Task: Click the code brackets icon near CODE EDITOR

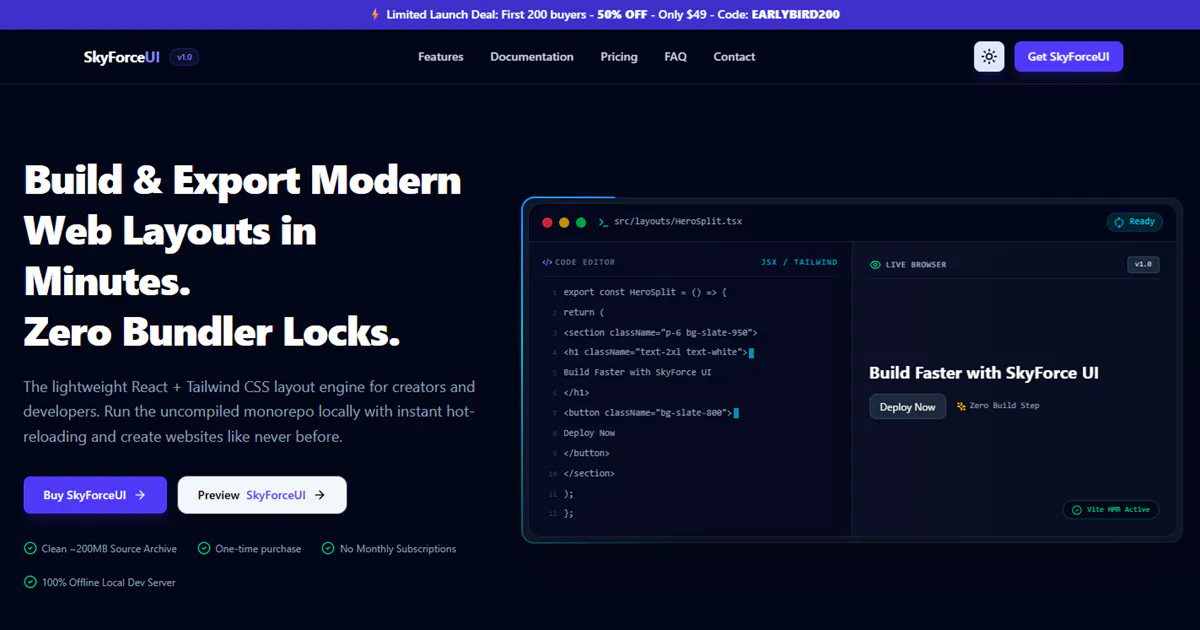Action: (x=547, y=262)
